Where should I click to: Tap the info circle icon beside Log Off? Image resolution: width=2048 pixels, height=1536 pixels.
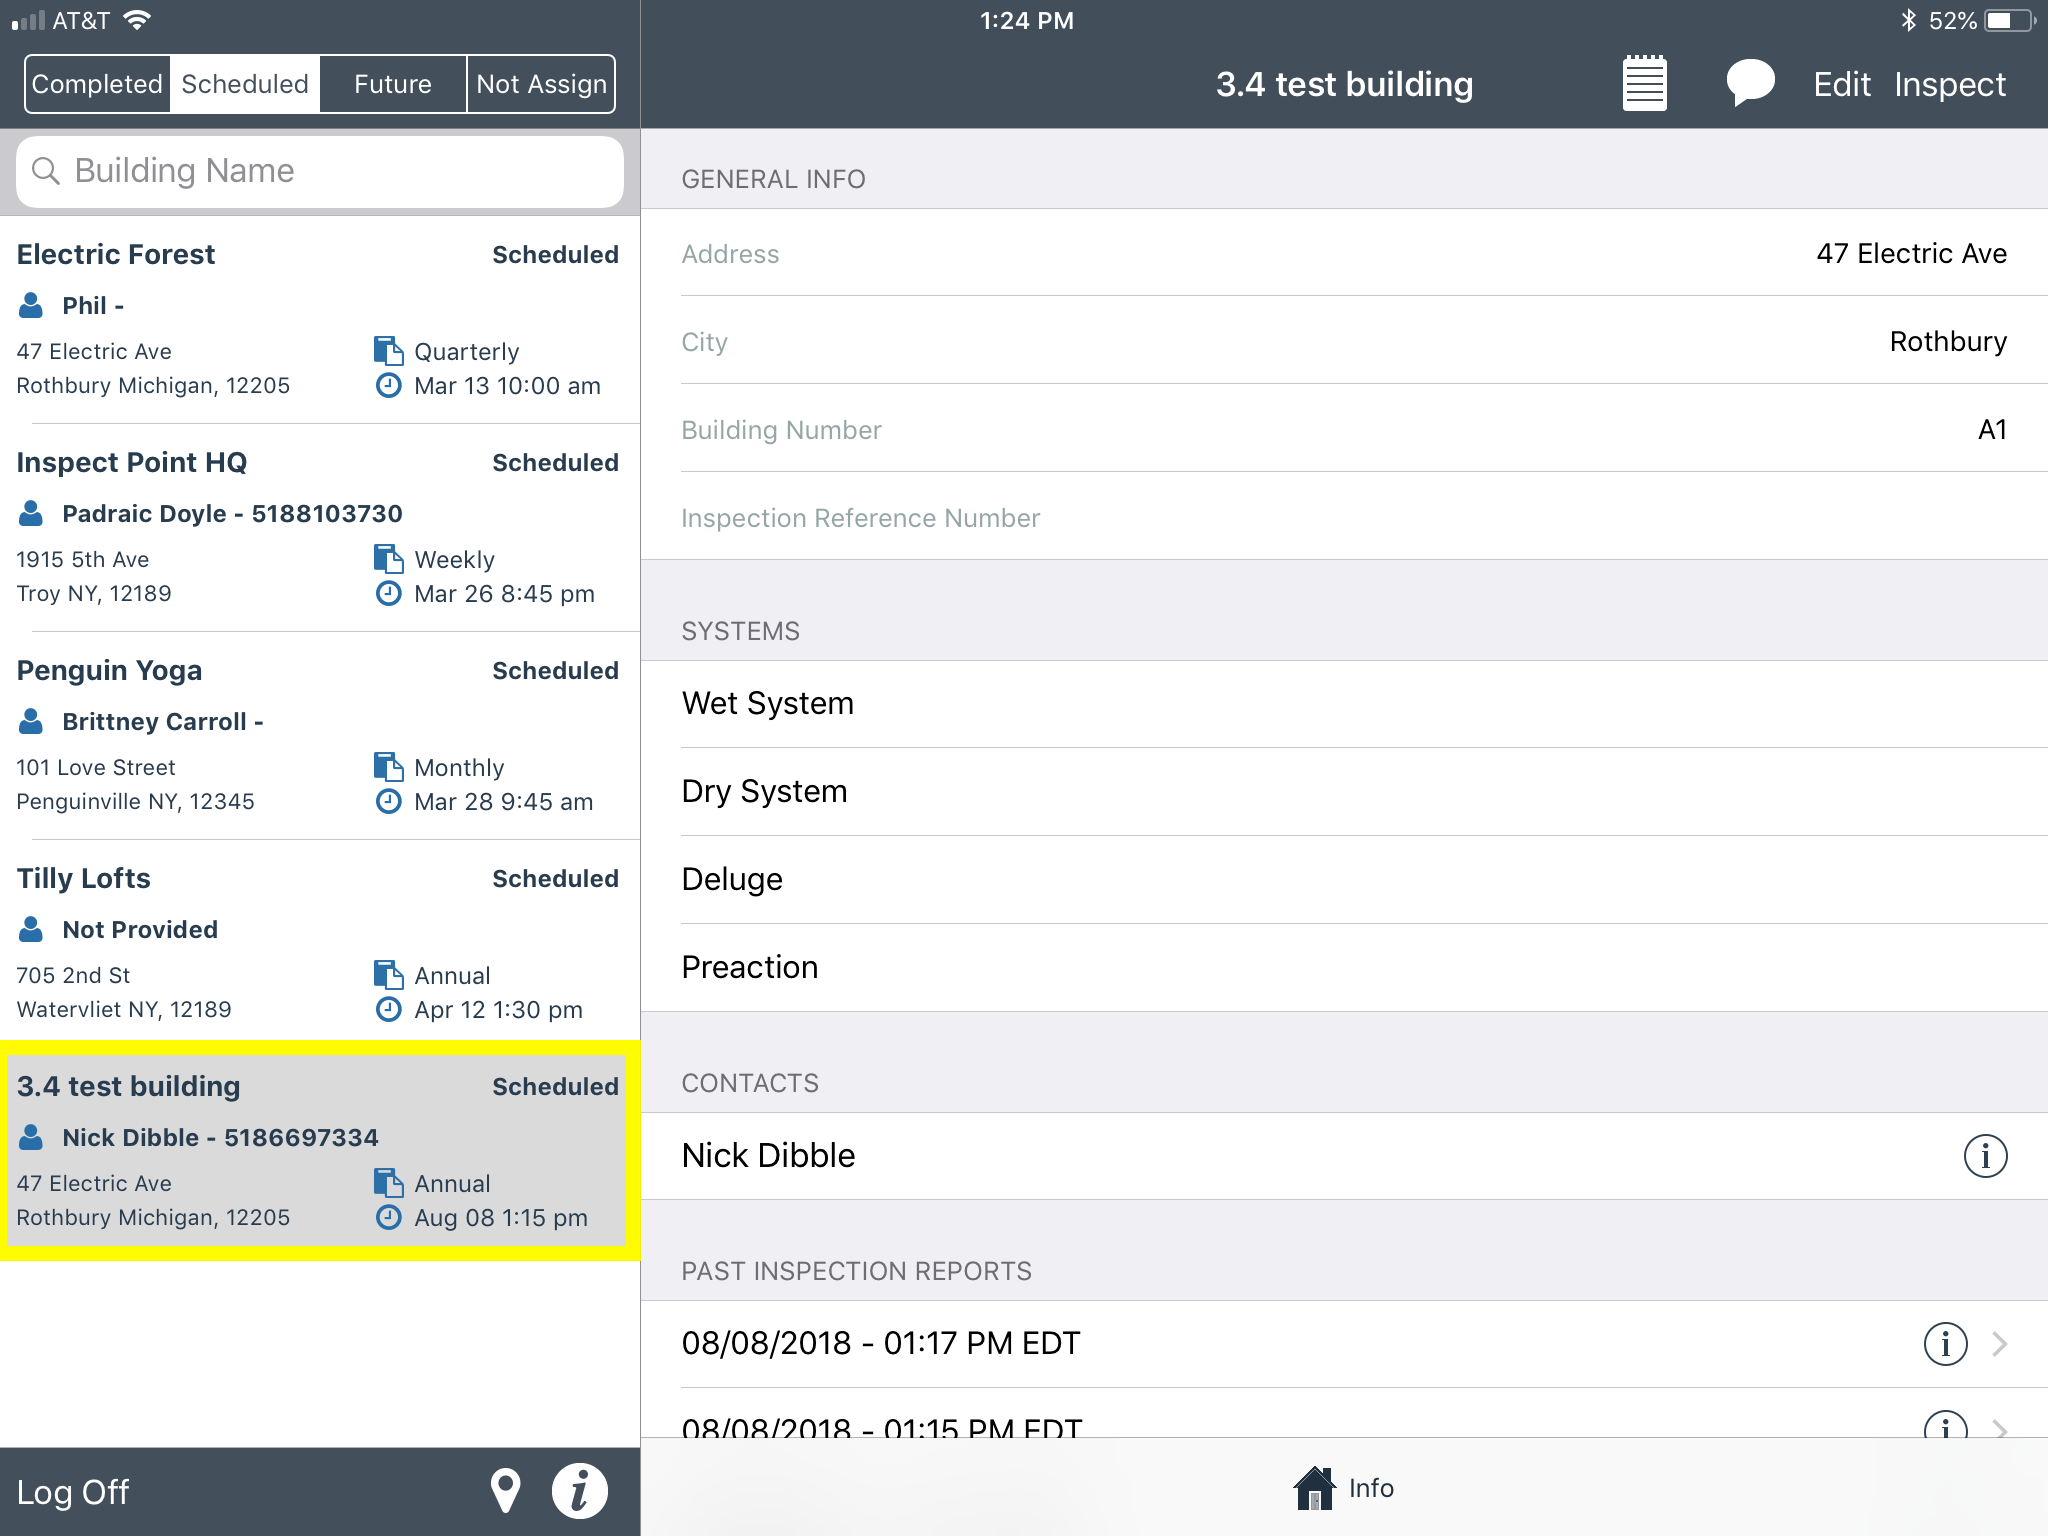point(579,1489)
